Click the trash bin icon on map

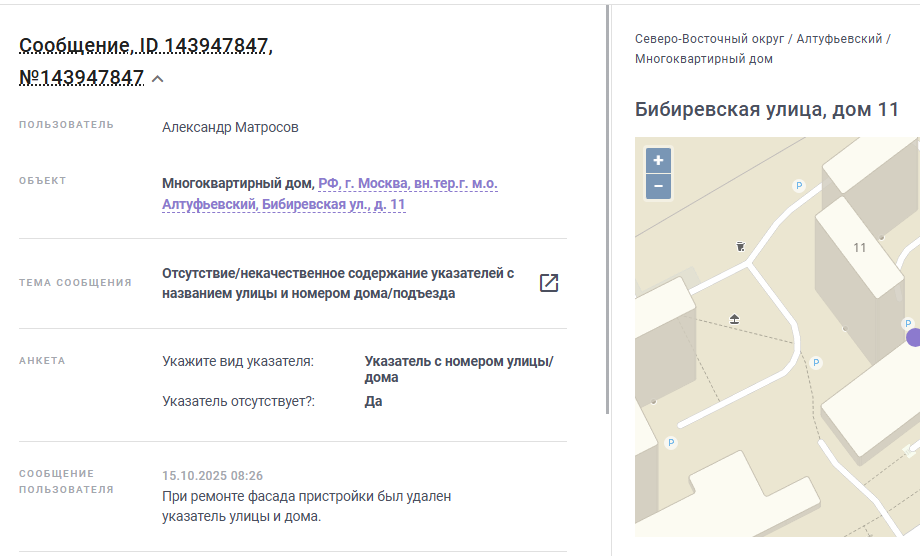coord(740,245)
